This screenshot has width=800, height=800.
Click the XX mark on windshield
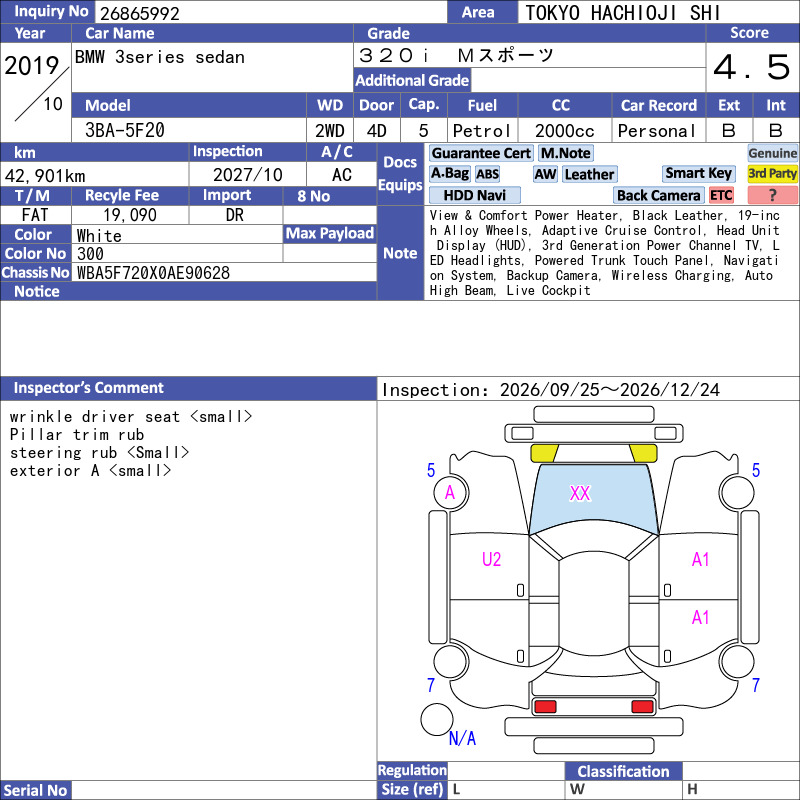coord(580,493)
